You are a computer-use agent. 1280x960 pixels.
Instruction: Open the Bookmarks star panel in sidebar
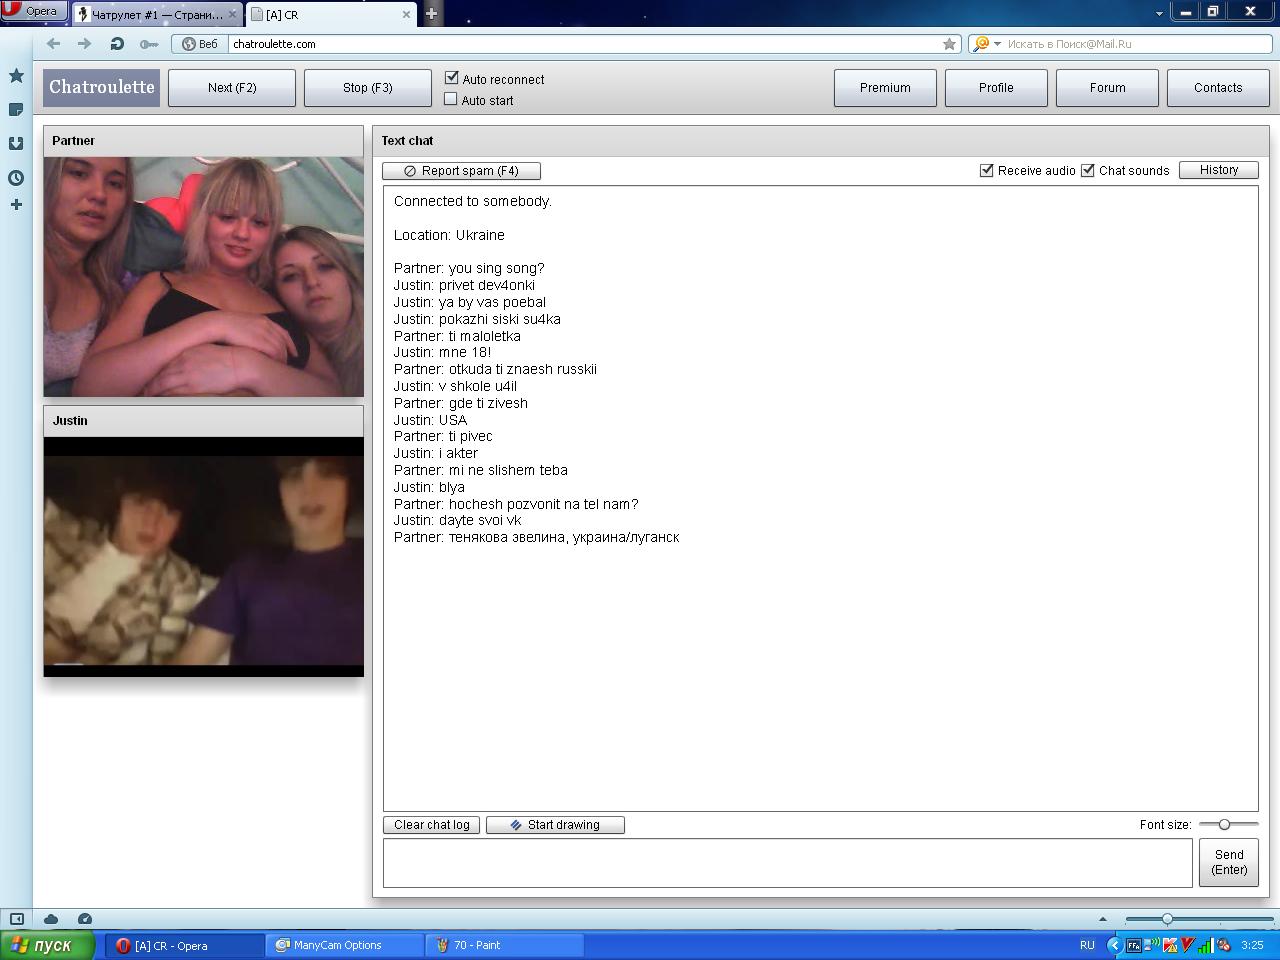[16, 76]
